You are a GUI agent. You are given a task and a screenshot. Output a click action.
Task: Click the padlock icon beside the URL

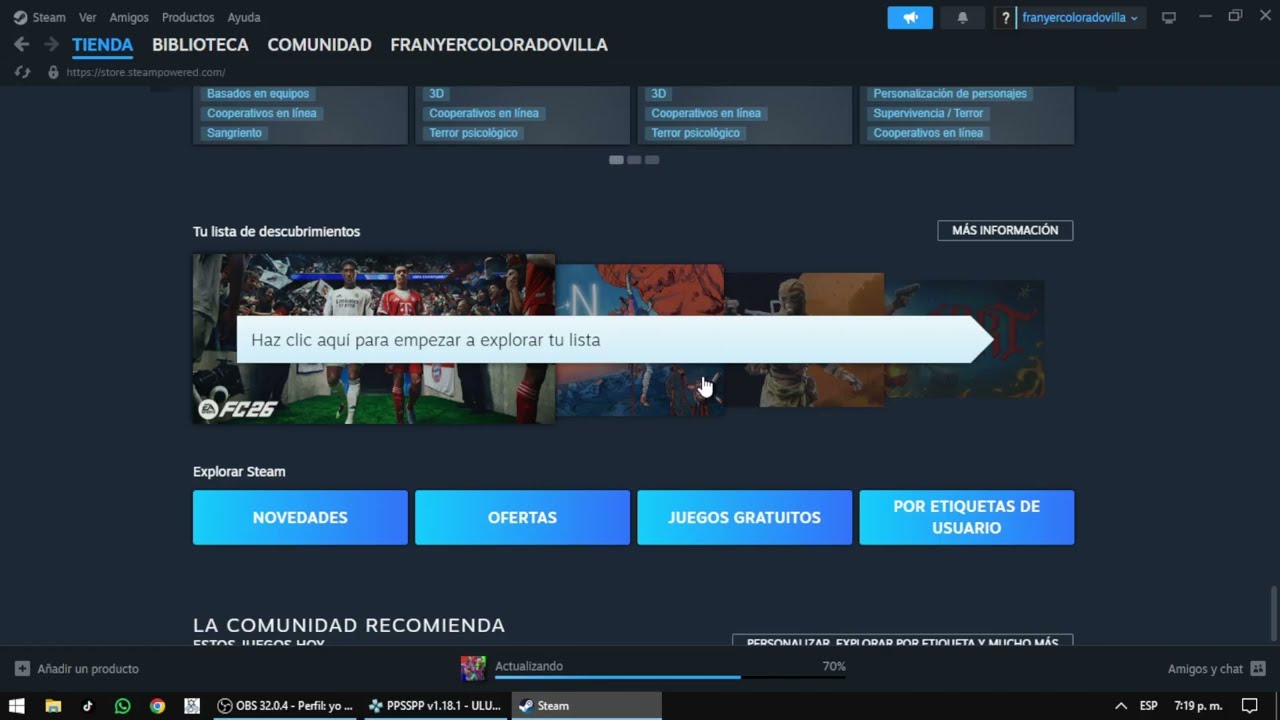(53, 72)
